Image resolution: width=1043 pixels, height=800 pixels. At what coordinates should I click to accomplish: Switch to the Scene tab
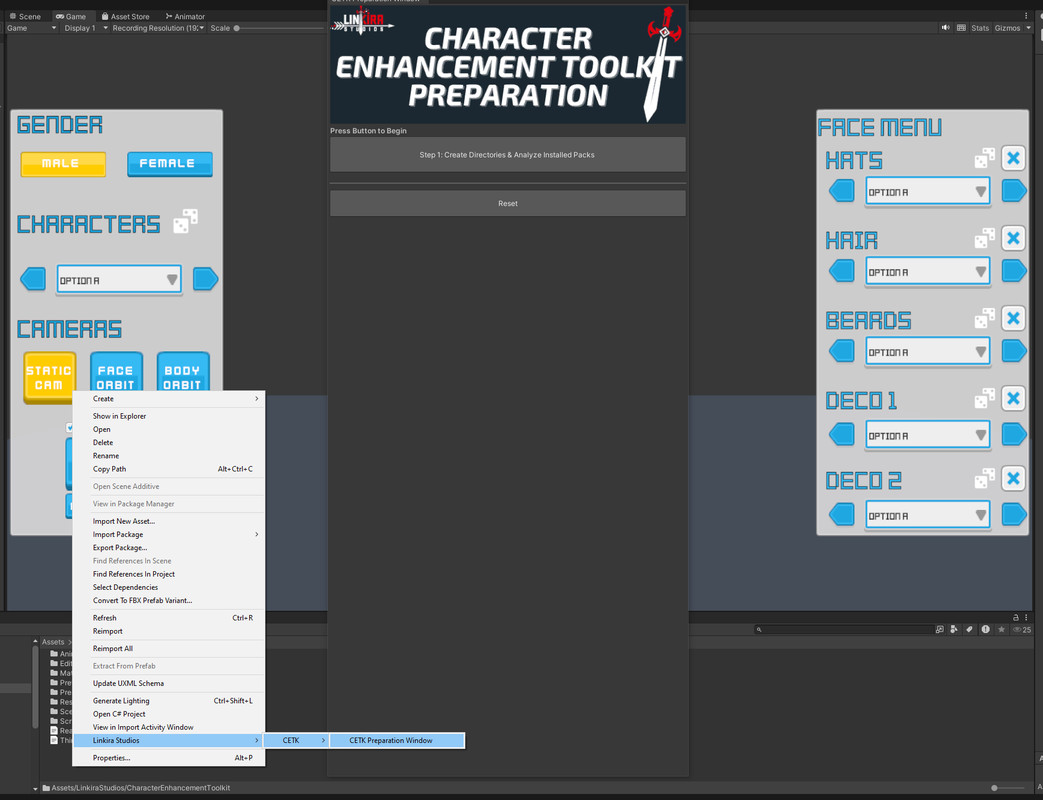[25, 16]
